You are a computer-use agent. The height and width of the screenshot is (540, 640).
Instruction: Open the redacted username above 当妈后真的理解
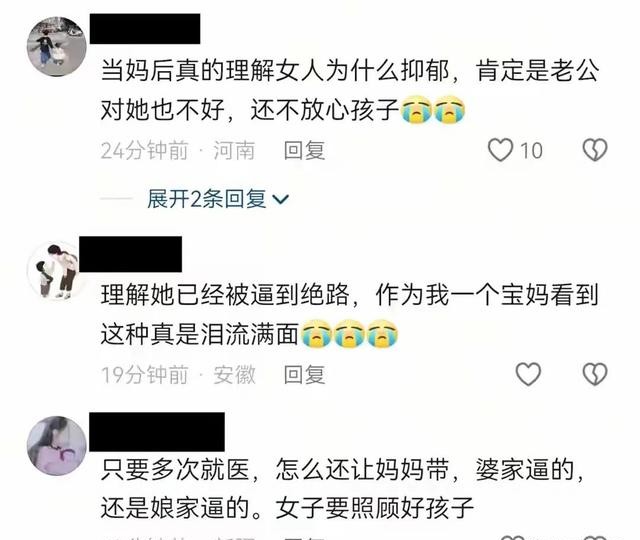point(145,29)
